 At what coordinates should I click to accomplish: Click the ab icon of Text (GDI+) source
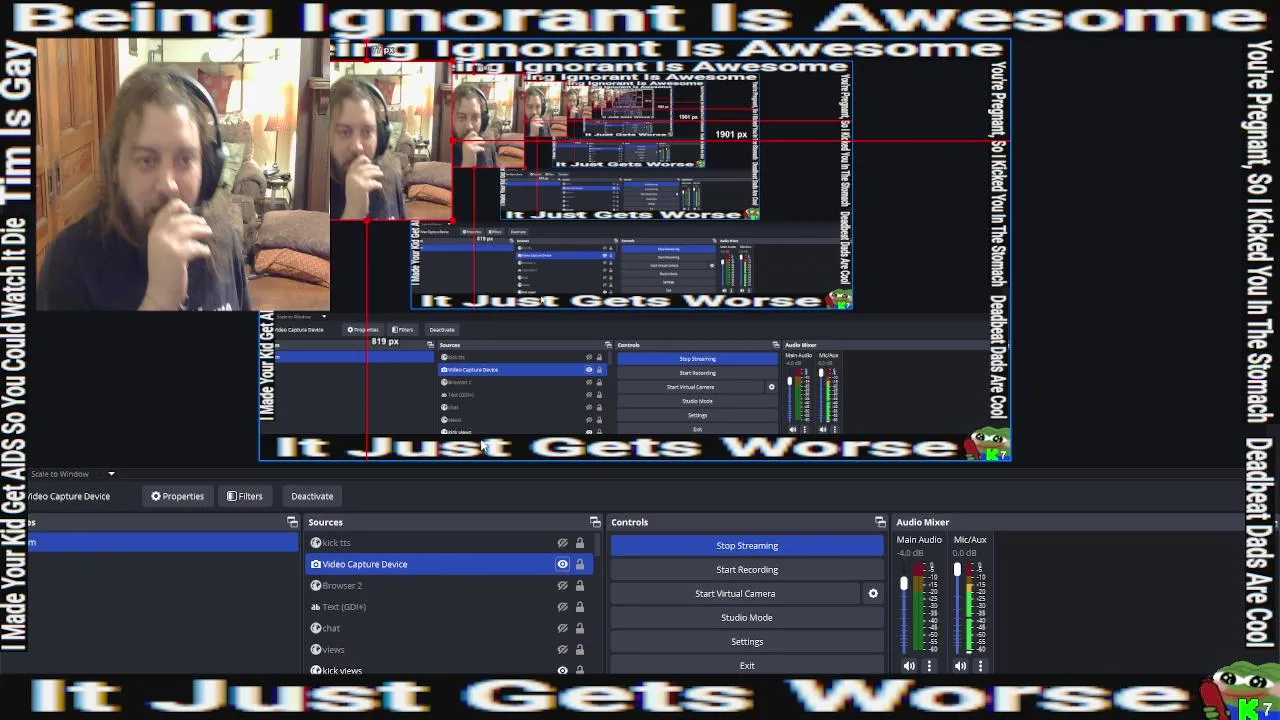[x=316, y=607]
